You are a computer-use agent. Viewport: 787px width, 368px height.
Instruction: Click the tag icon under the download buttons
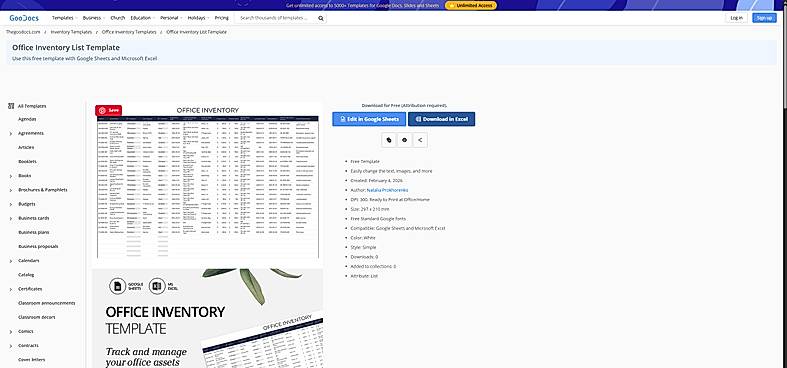(x=388, y=140)
